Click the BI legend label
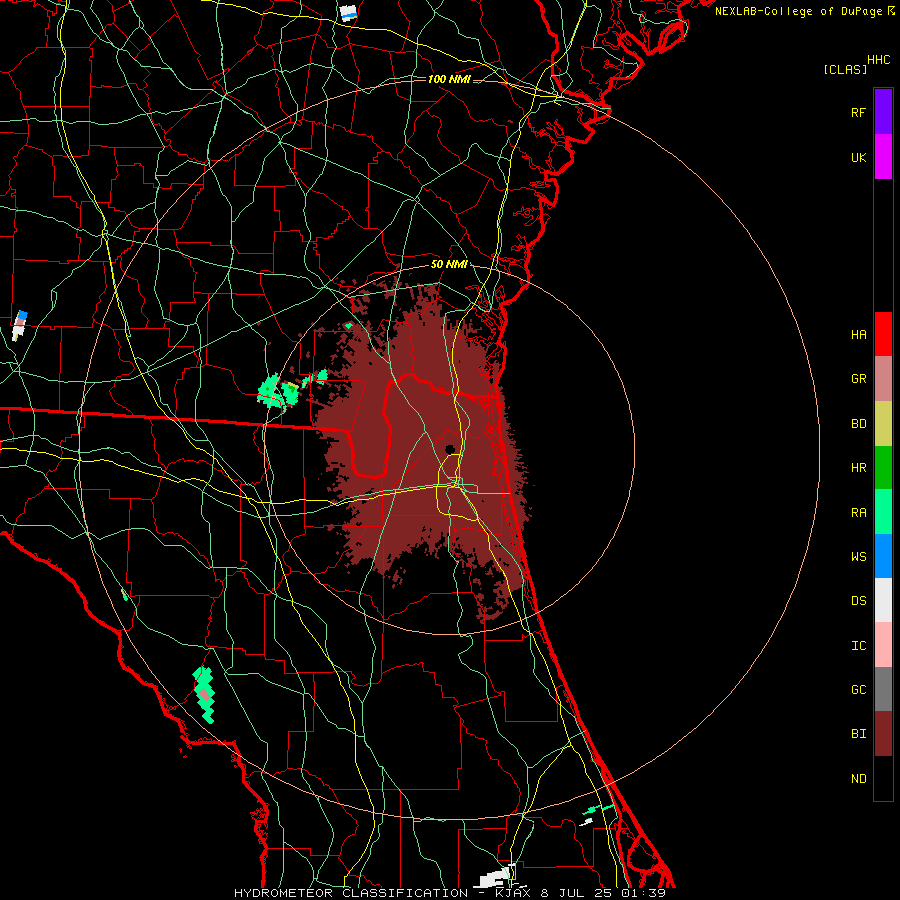 [x=858, y=734]
